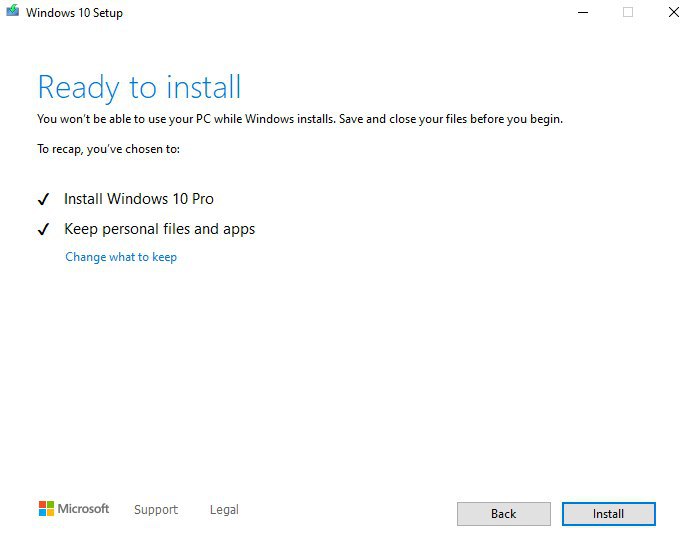695x548 pixels.
Task: Click the 'To recap, you've chosen to:' text
Action: point(109,149)
